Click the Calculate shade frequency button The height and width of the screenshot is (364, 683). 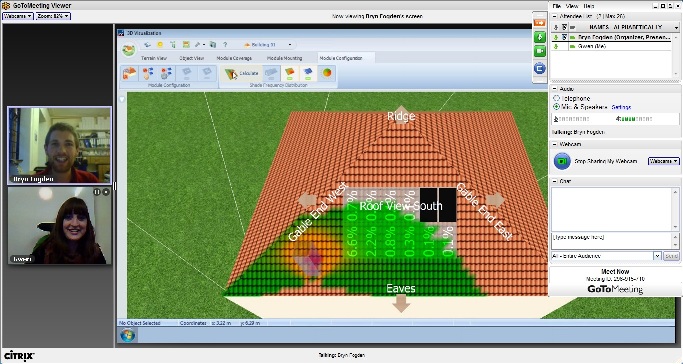pyautogui.click(x=242, y=74)
